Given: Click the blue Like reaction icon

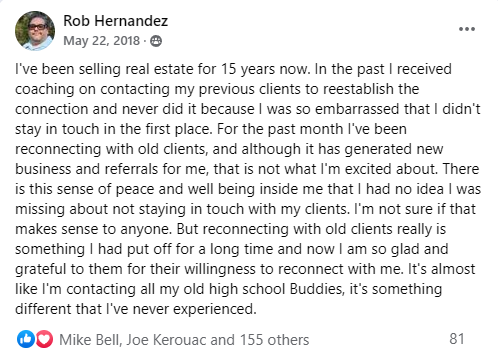Looking at the screenshot, I should [x=26, y=339].
